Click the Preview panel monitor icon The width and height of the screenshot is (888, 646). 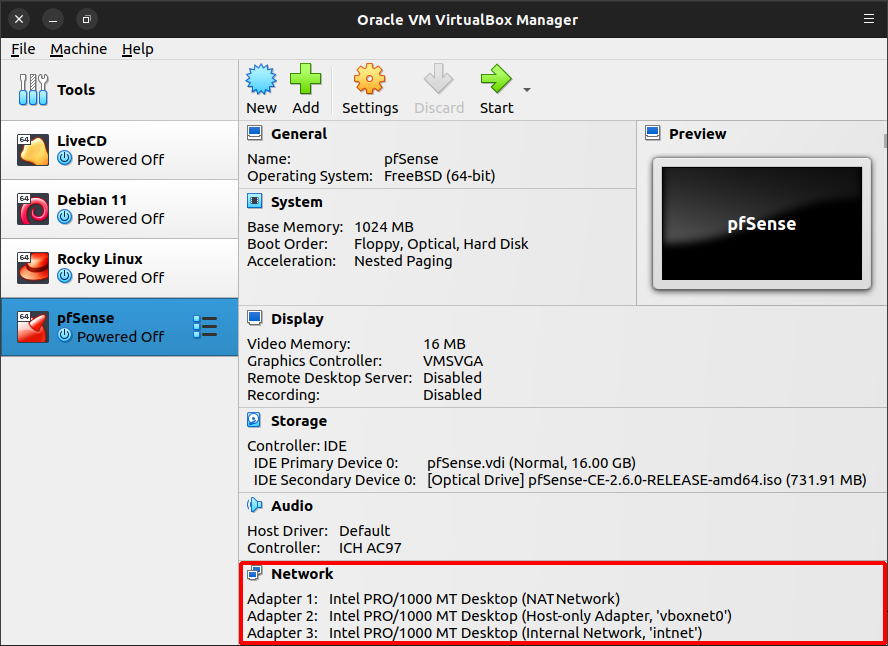653,134
